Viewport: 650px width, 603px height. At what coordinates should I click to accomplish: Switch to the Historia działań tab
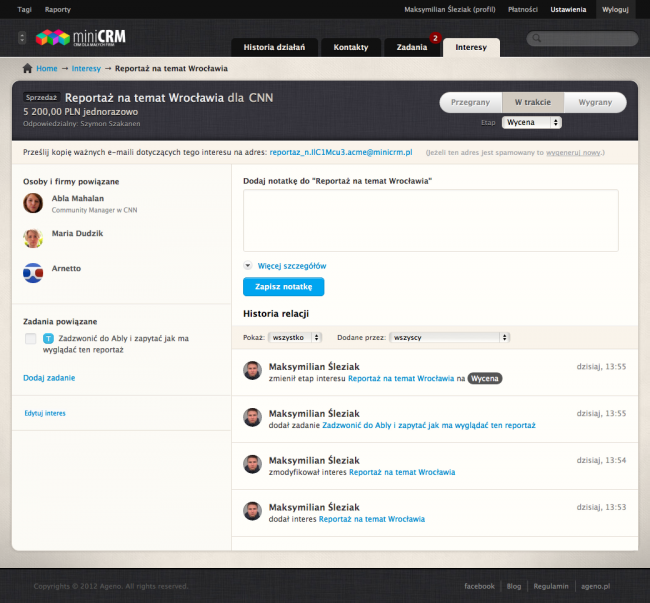(274, 47)
